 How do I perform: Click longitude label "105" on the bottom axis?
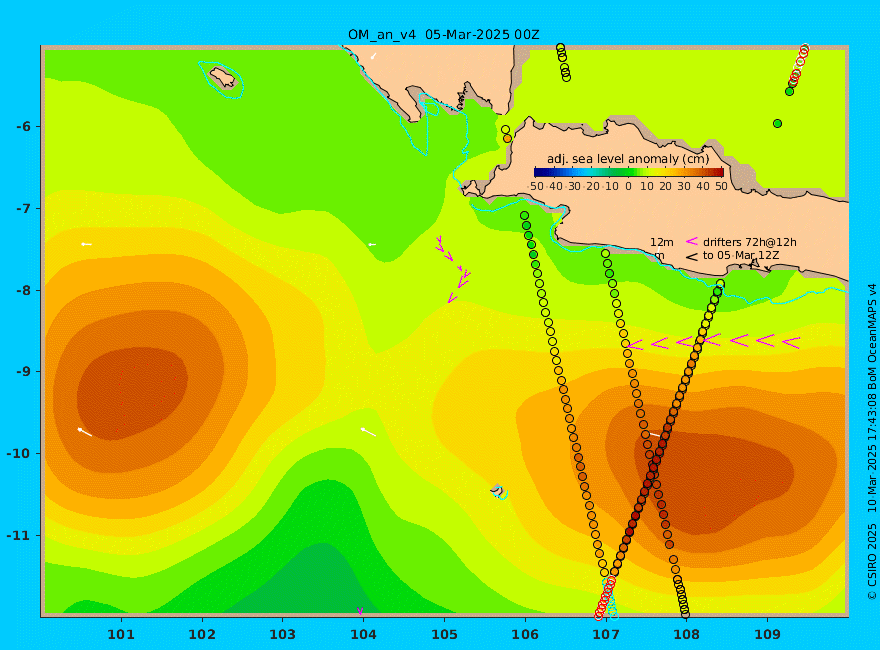[x=444, y=634]
